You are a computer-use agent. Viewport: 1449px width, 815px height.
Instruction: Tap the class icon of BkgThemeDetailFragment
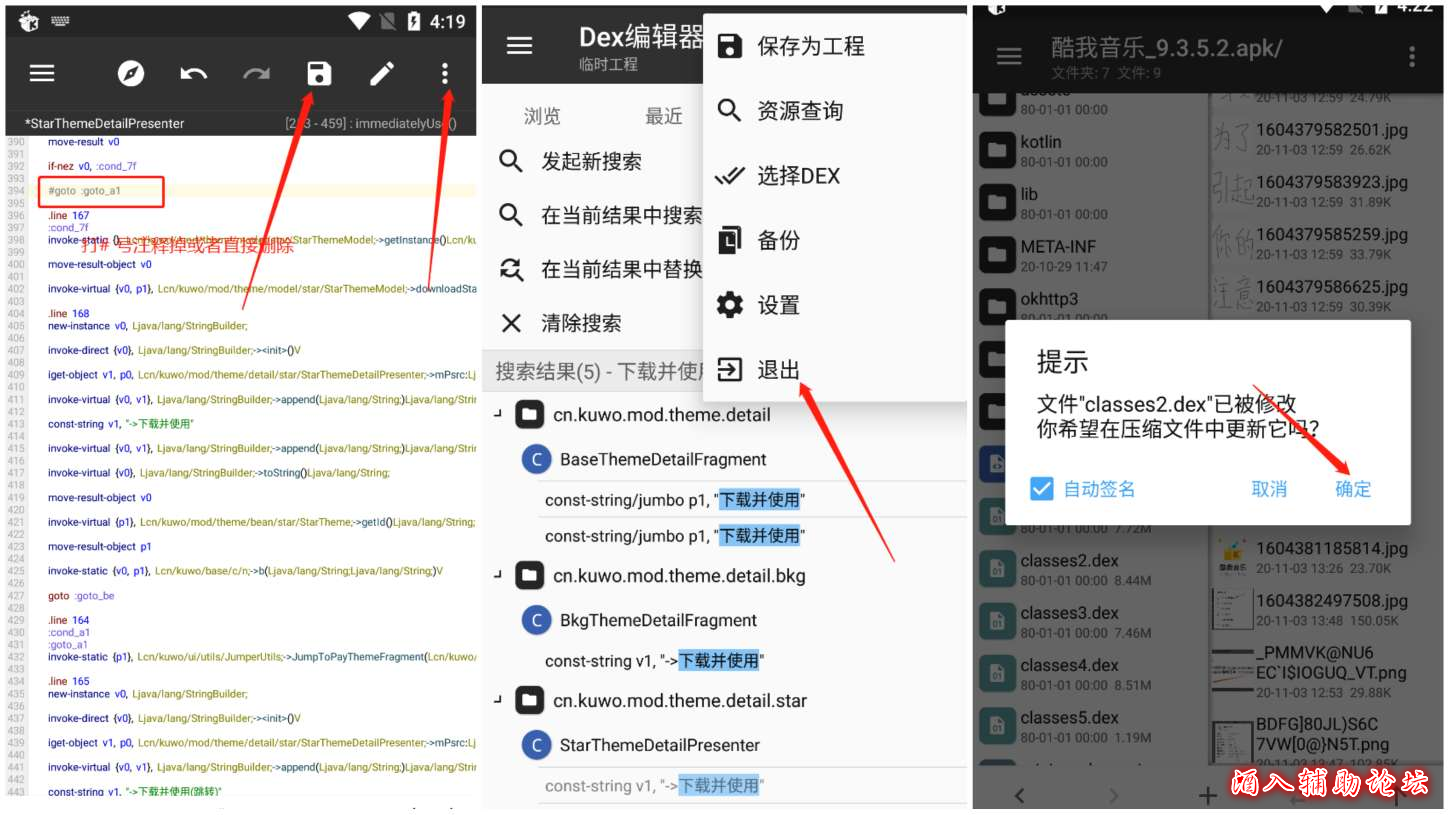(537, 620)
